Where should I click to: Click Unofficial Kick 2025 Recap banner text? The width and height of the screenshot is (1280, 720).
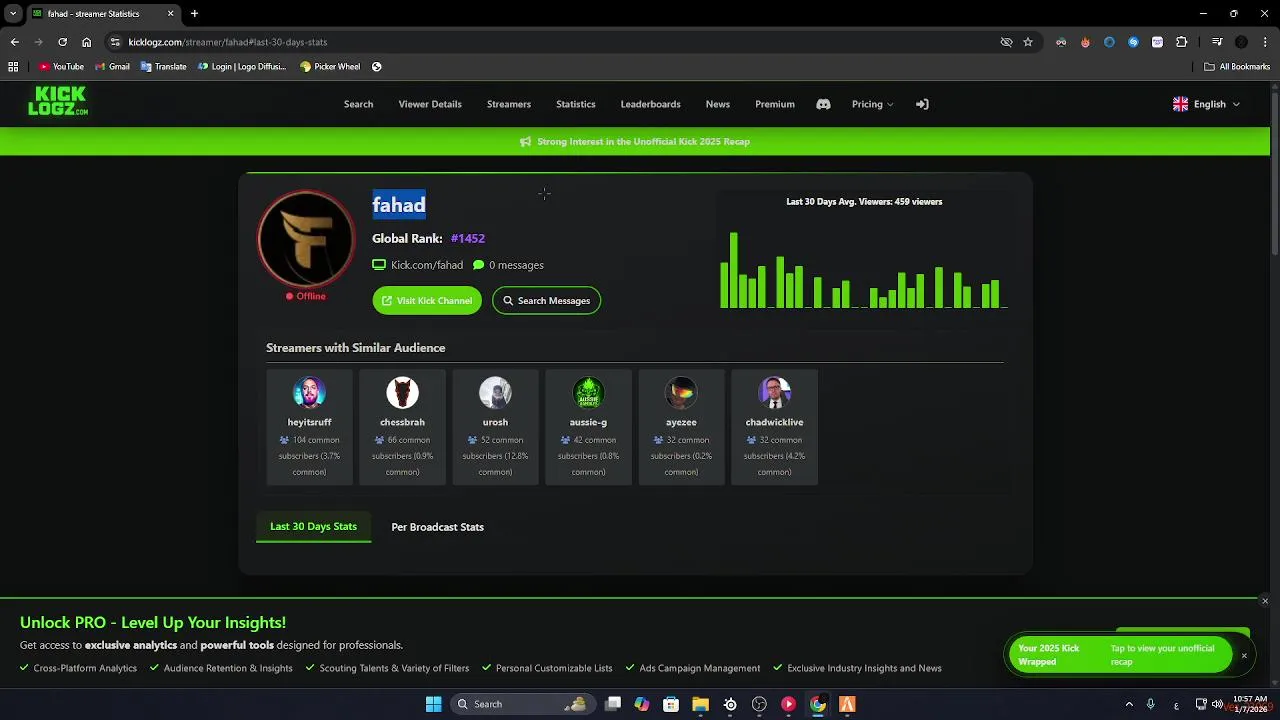click(643, 142)
